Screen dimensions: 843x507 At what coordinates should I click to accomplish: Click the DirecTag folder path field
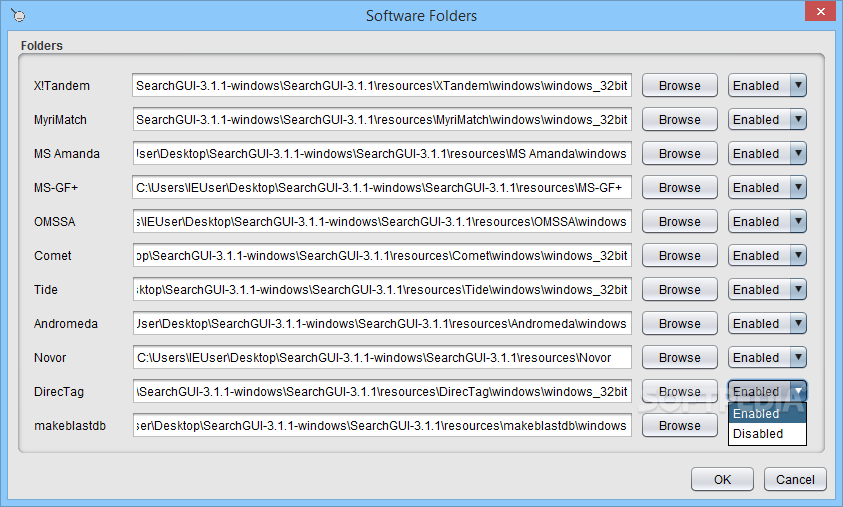382,391
